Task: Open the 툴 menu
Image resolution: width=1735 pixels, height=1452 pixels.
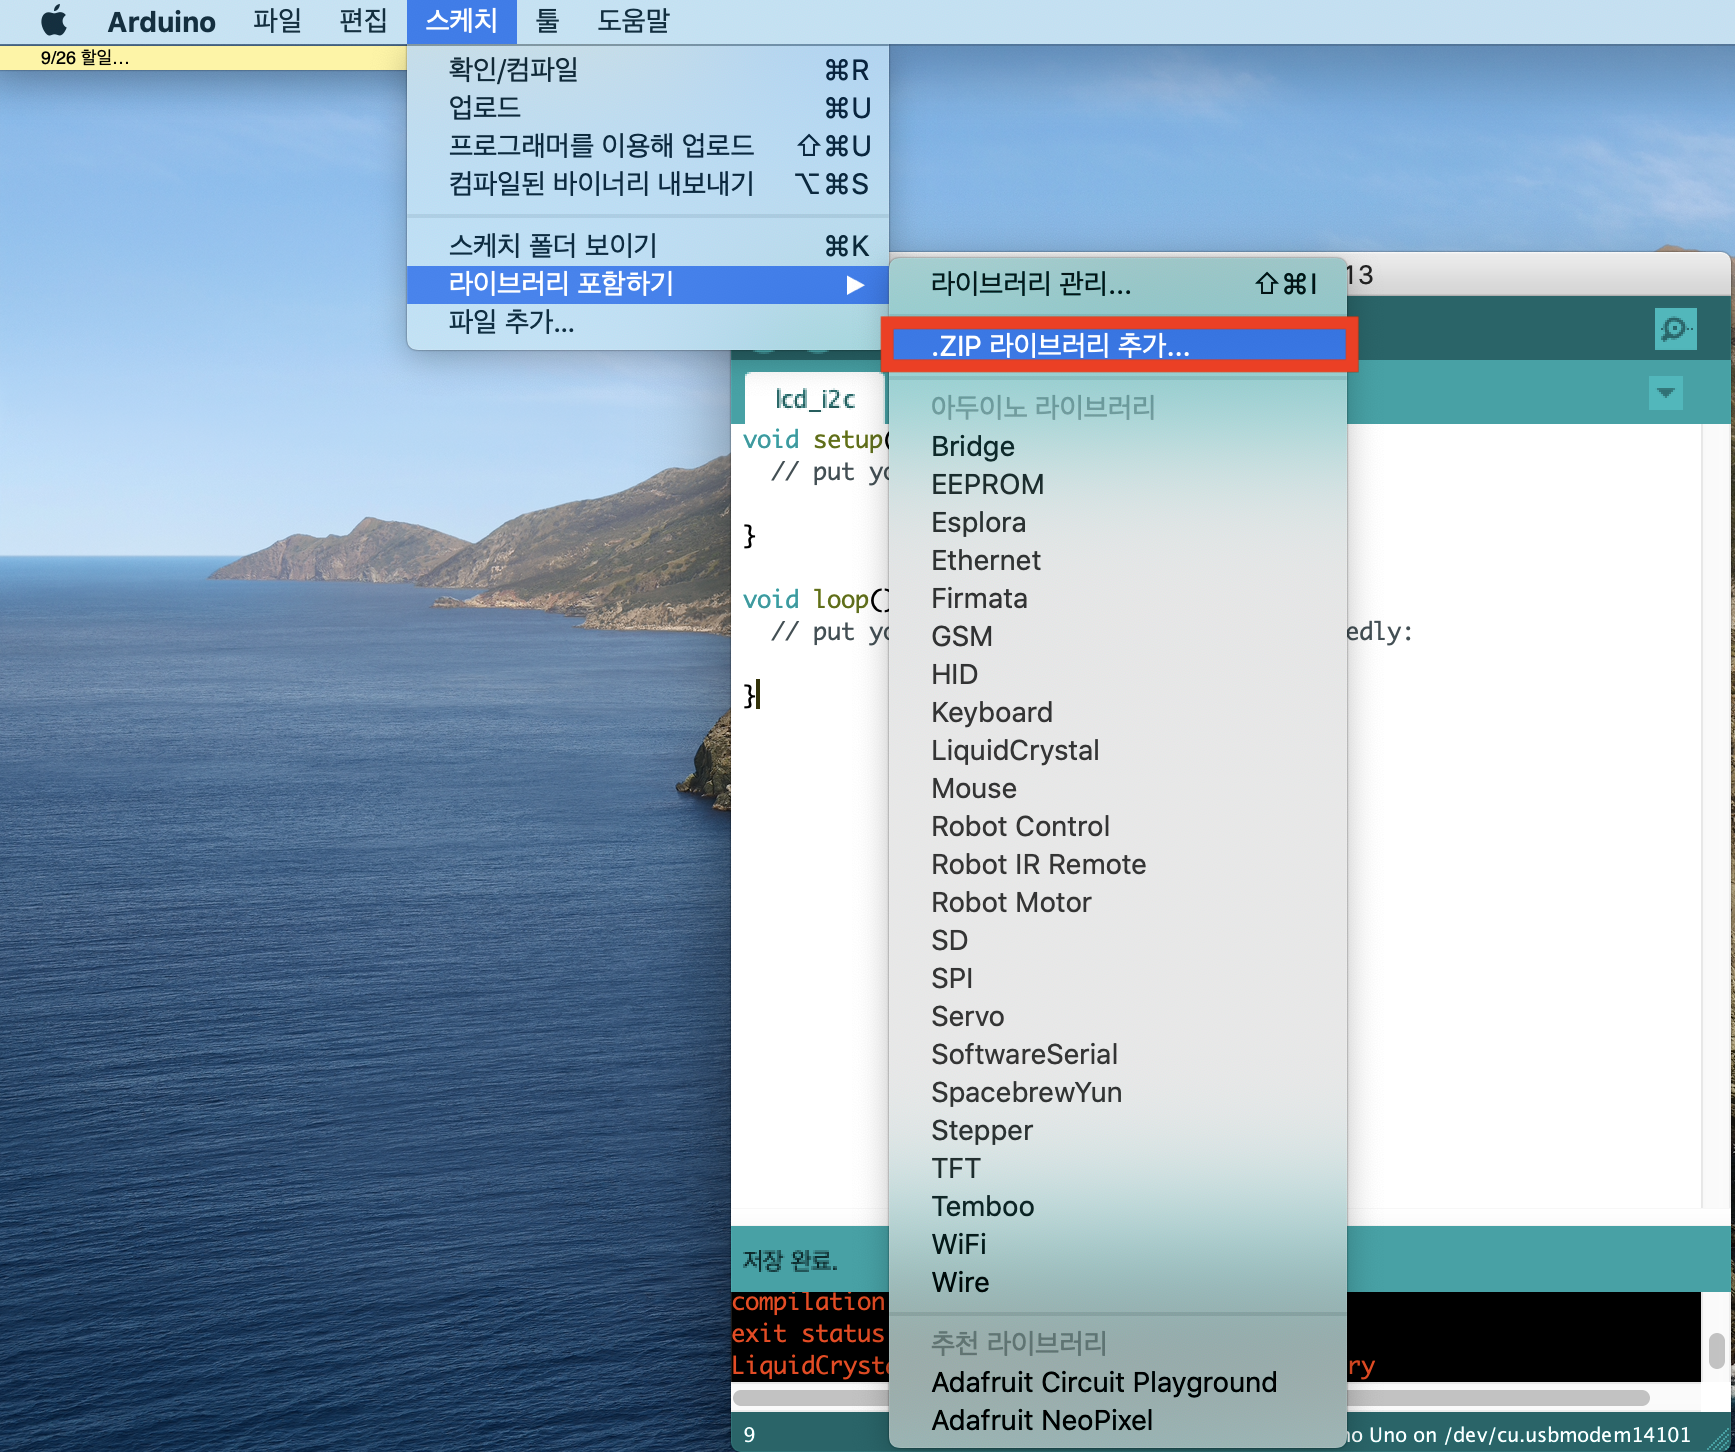Action: pos(547,21)
